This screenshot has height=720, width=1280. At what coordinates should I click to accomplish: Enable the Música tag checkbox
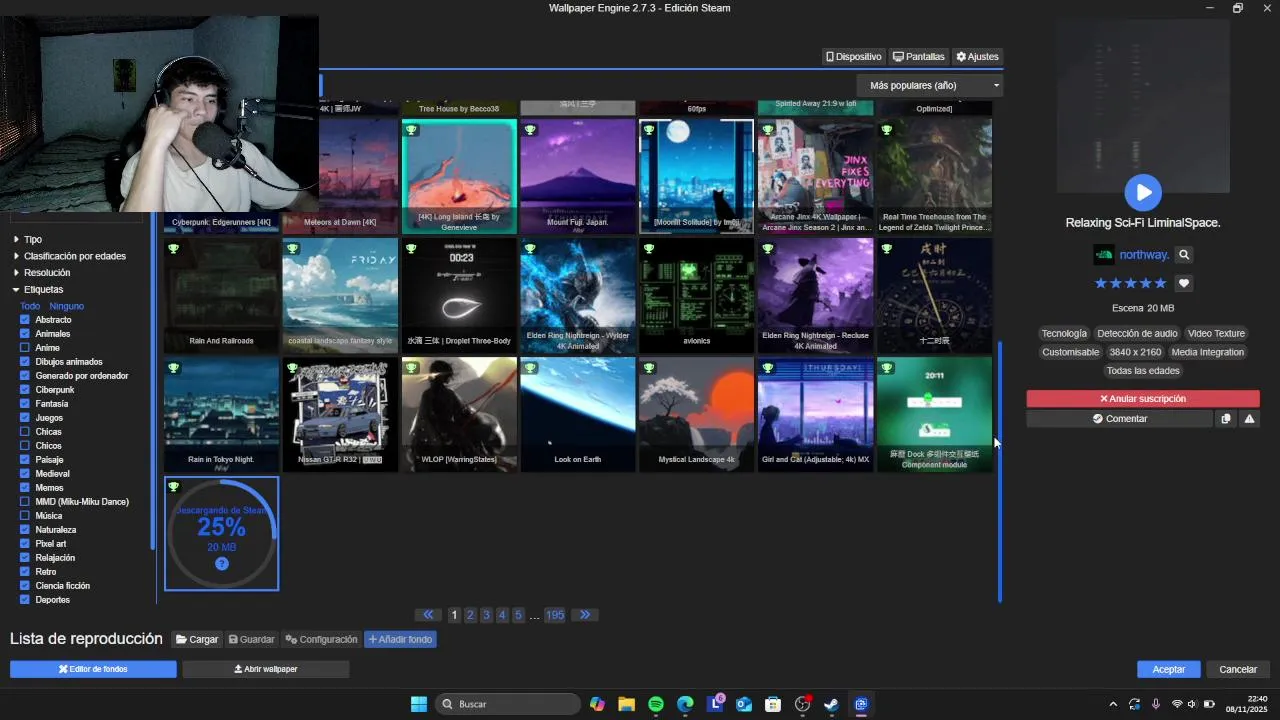(25, 516)
